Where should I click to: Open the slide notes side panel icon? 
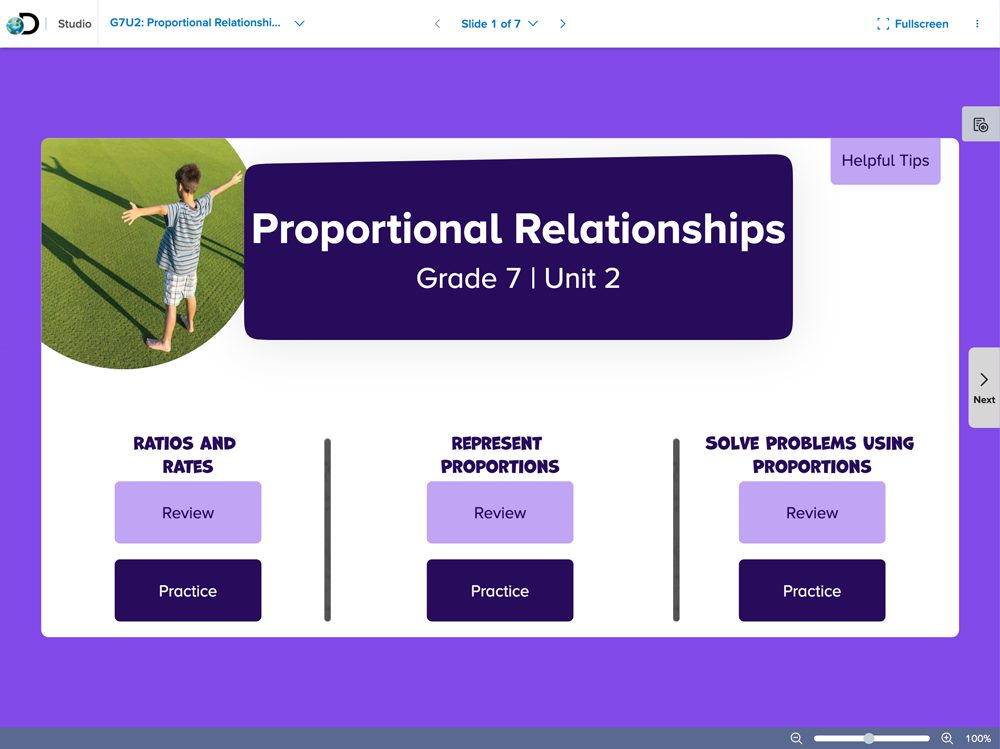tap(980, 125)
